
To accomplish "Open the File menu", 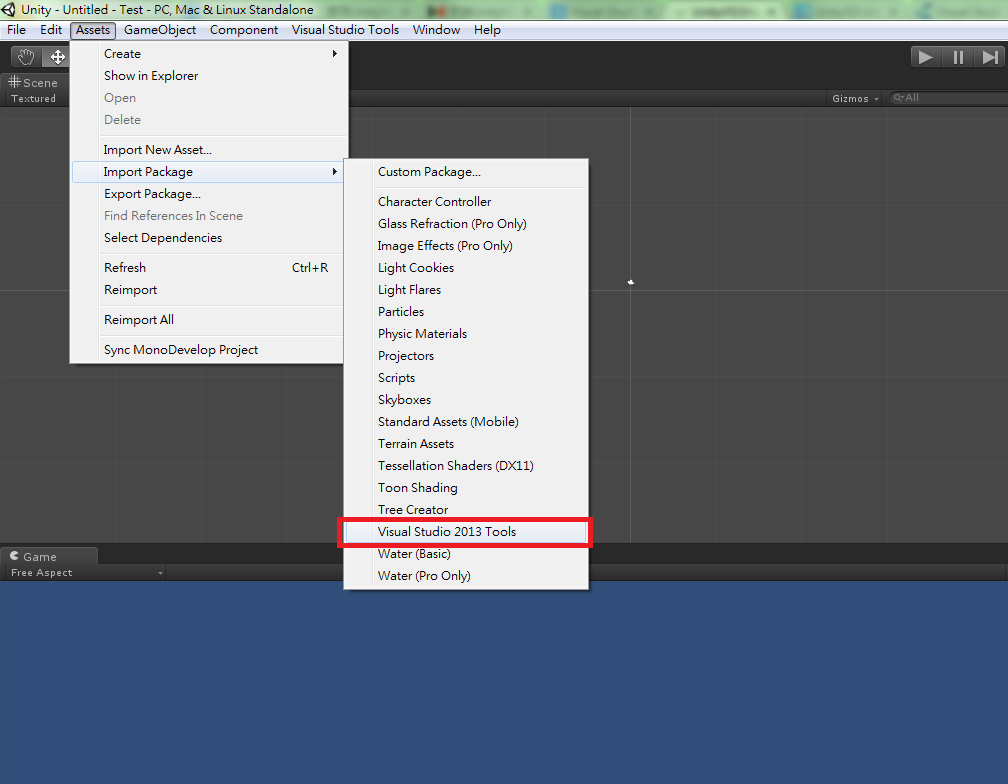I will pyautogui.click(x=16, y=30).
